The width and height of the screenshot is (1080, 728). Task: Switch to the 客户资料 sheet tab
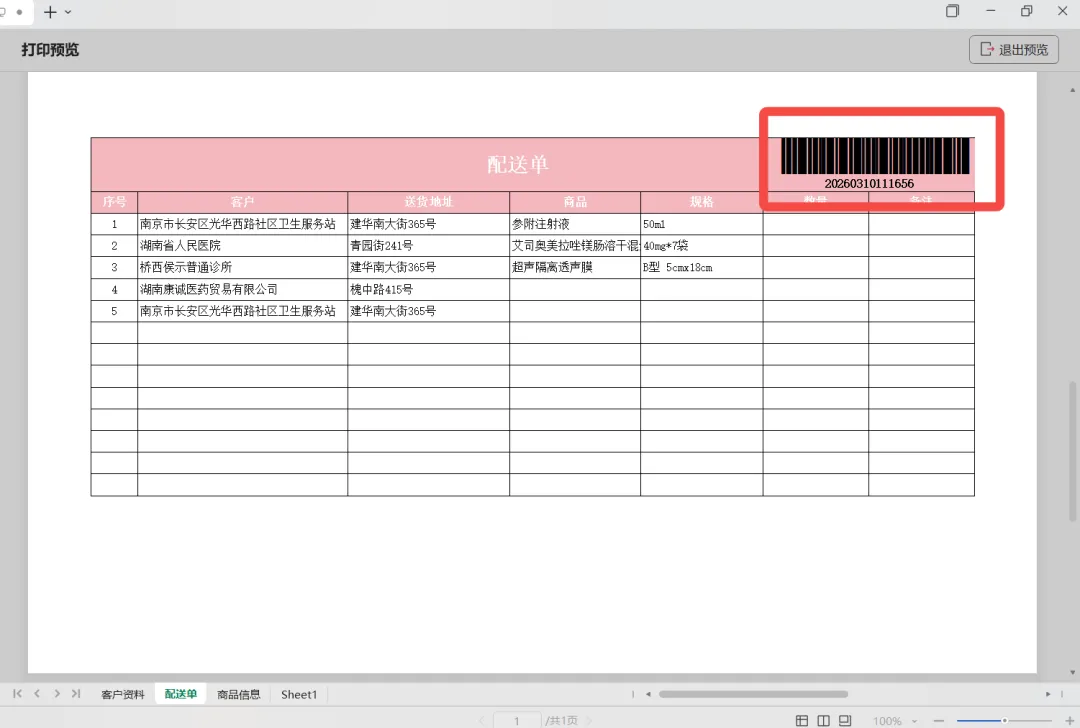click(123, 694)
